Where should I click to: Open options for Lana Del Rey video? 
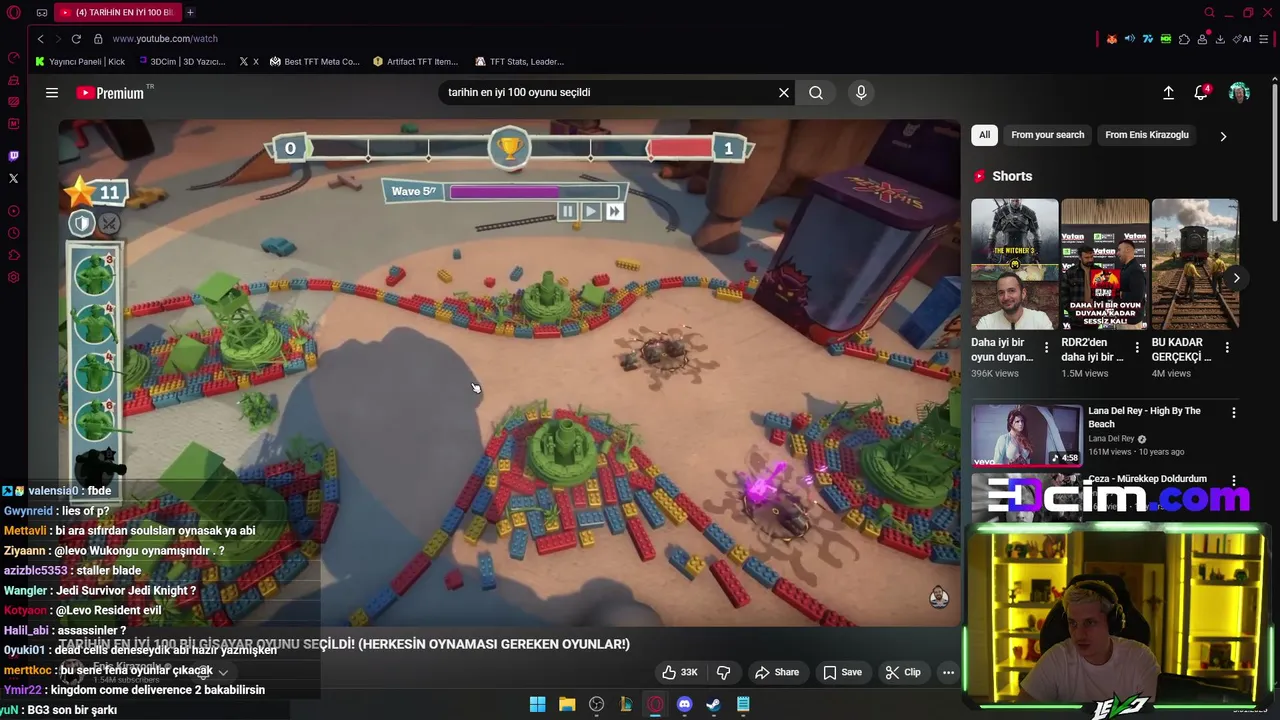tap(1233, 412)
